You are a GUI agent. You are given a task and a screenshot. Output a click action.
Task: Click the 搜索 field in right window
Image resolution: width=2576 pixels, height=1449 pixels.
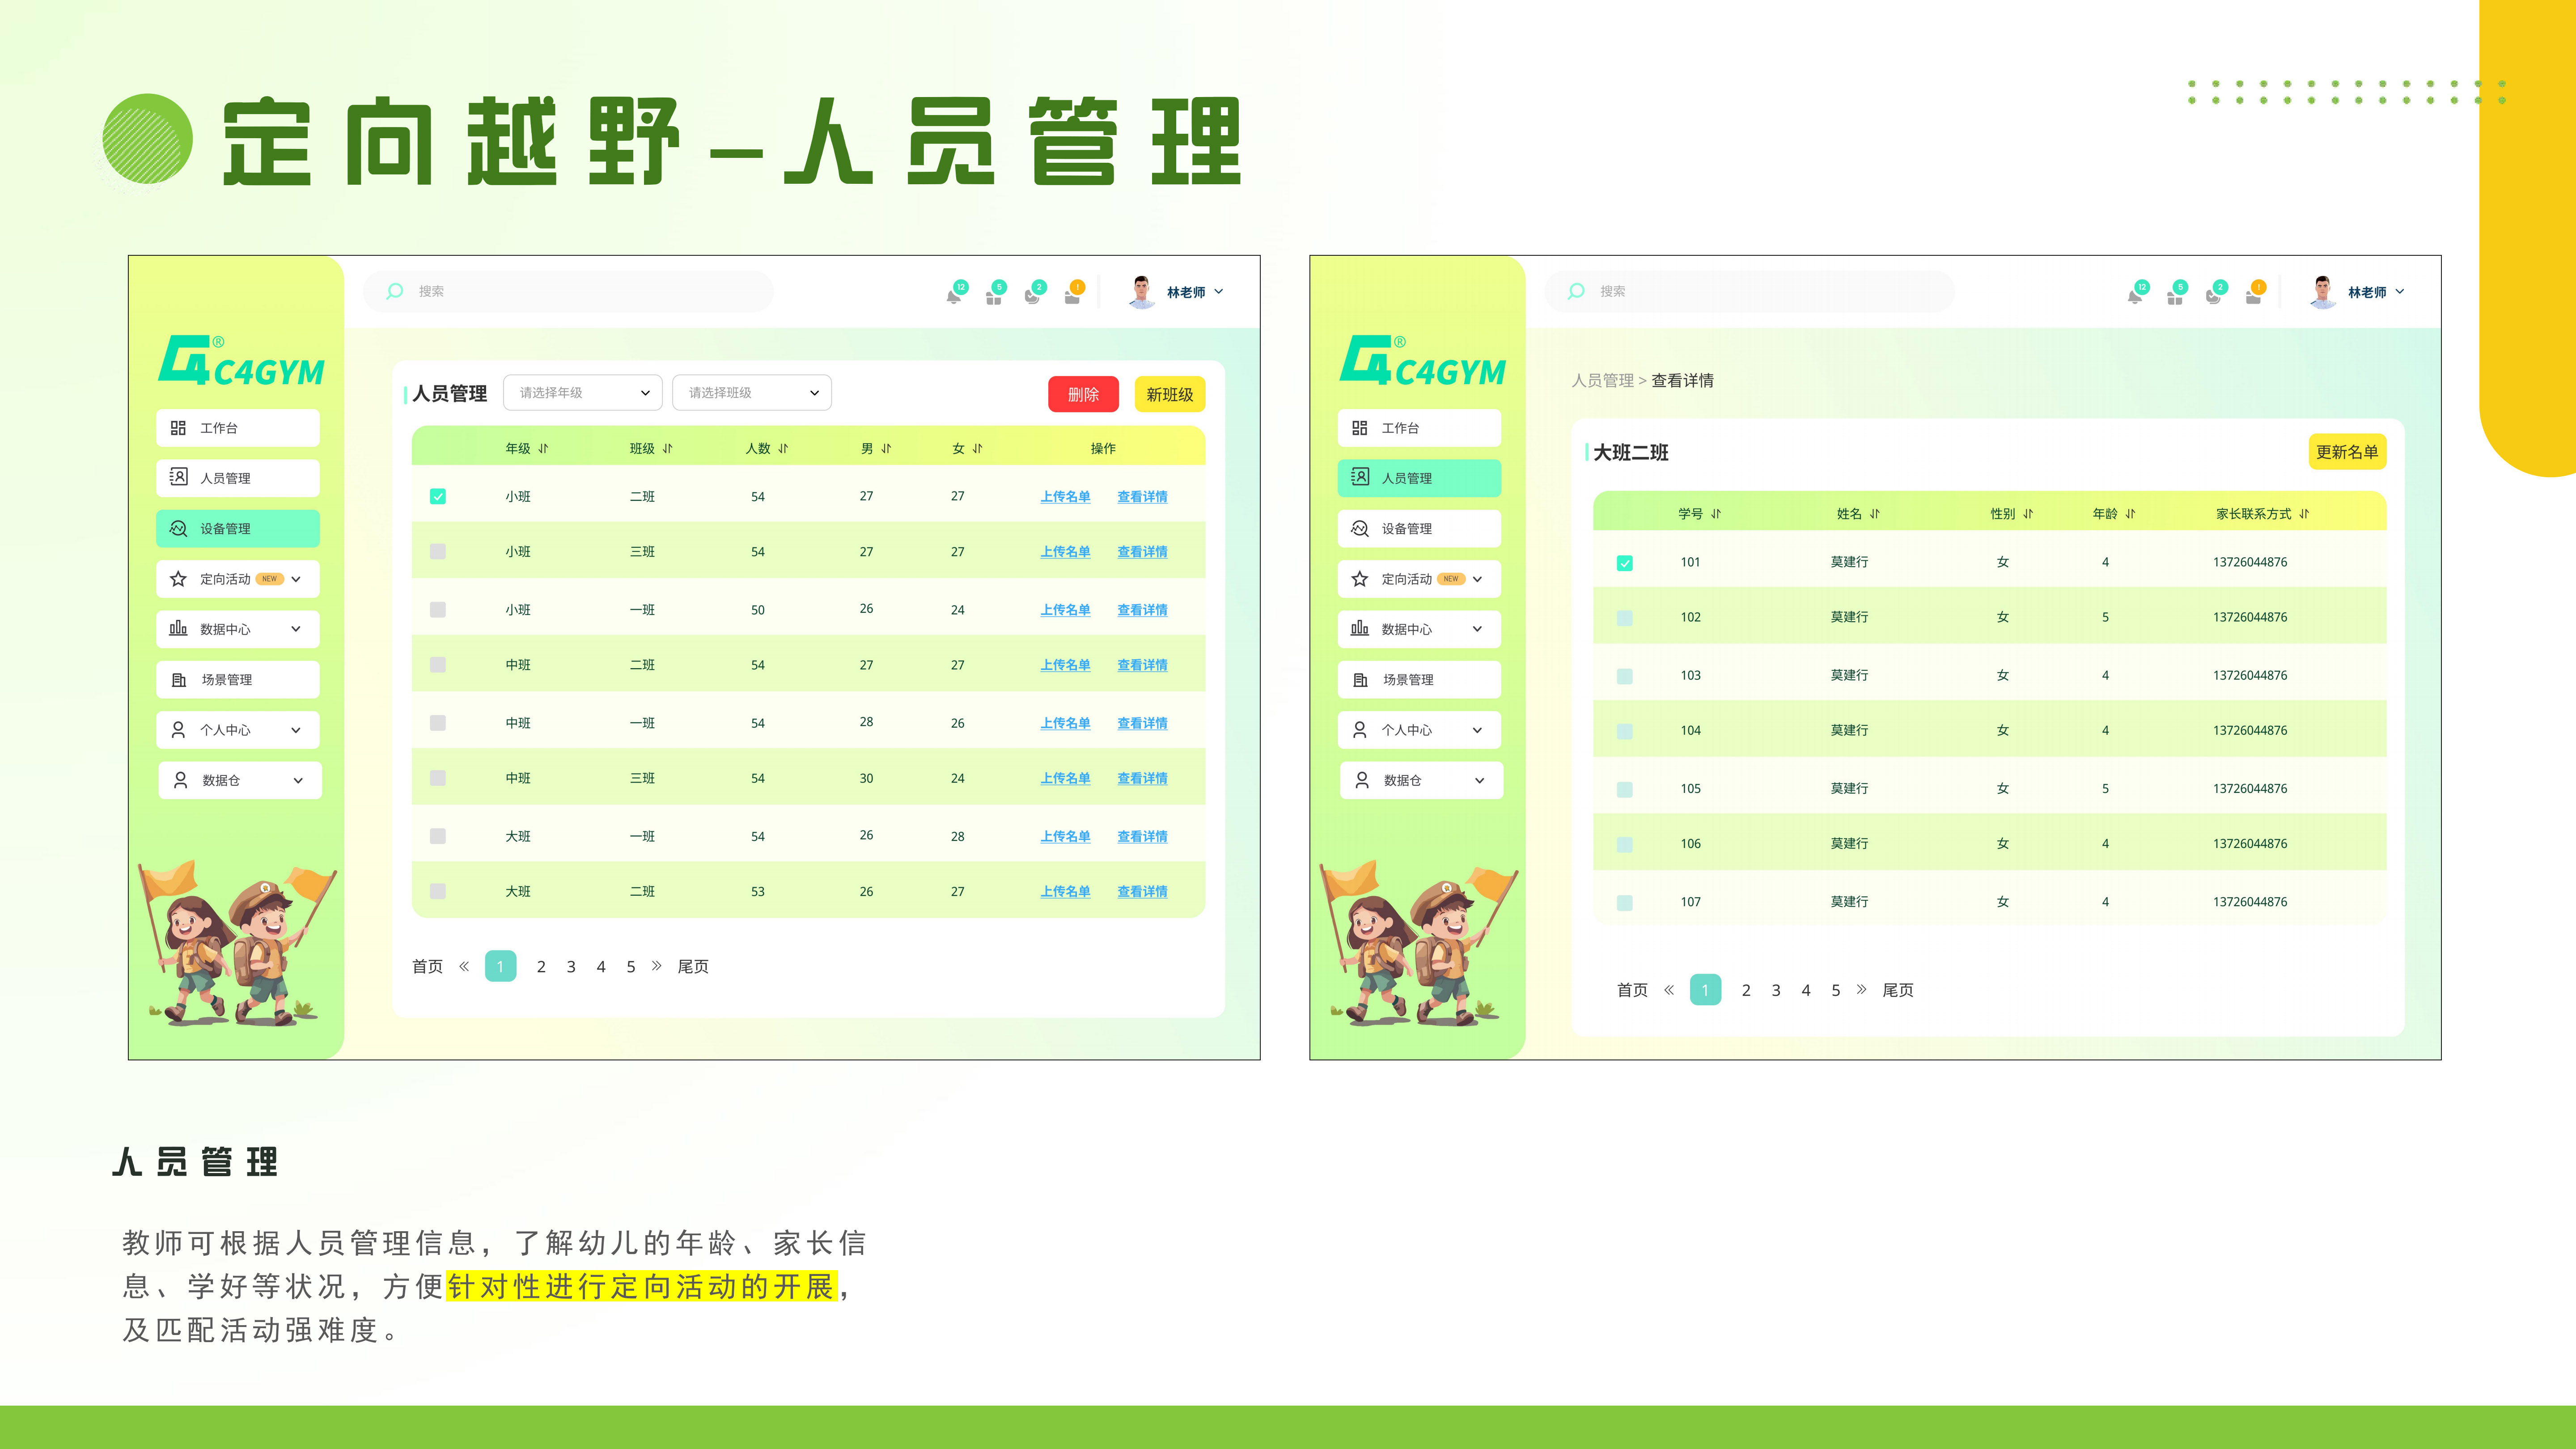pyautogui.click(x=1750, y=291)
